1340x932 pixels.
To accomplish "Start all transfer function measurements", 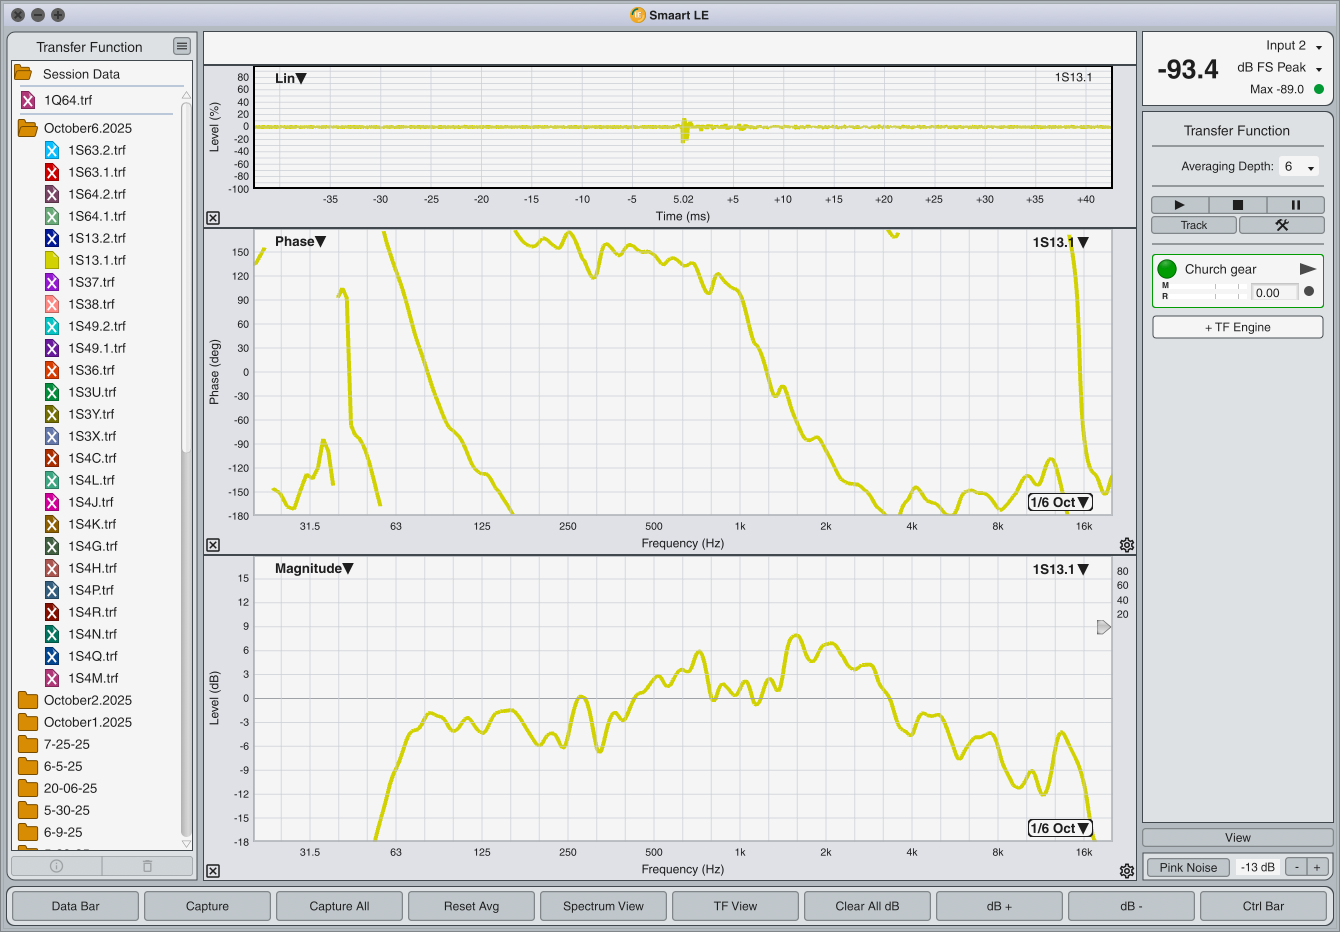I will (x=1179, y=205).
